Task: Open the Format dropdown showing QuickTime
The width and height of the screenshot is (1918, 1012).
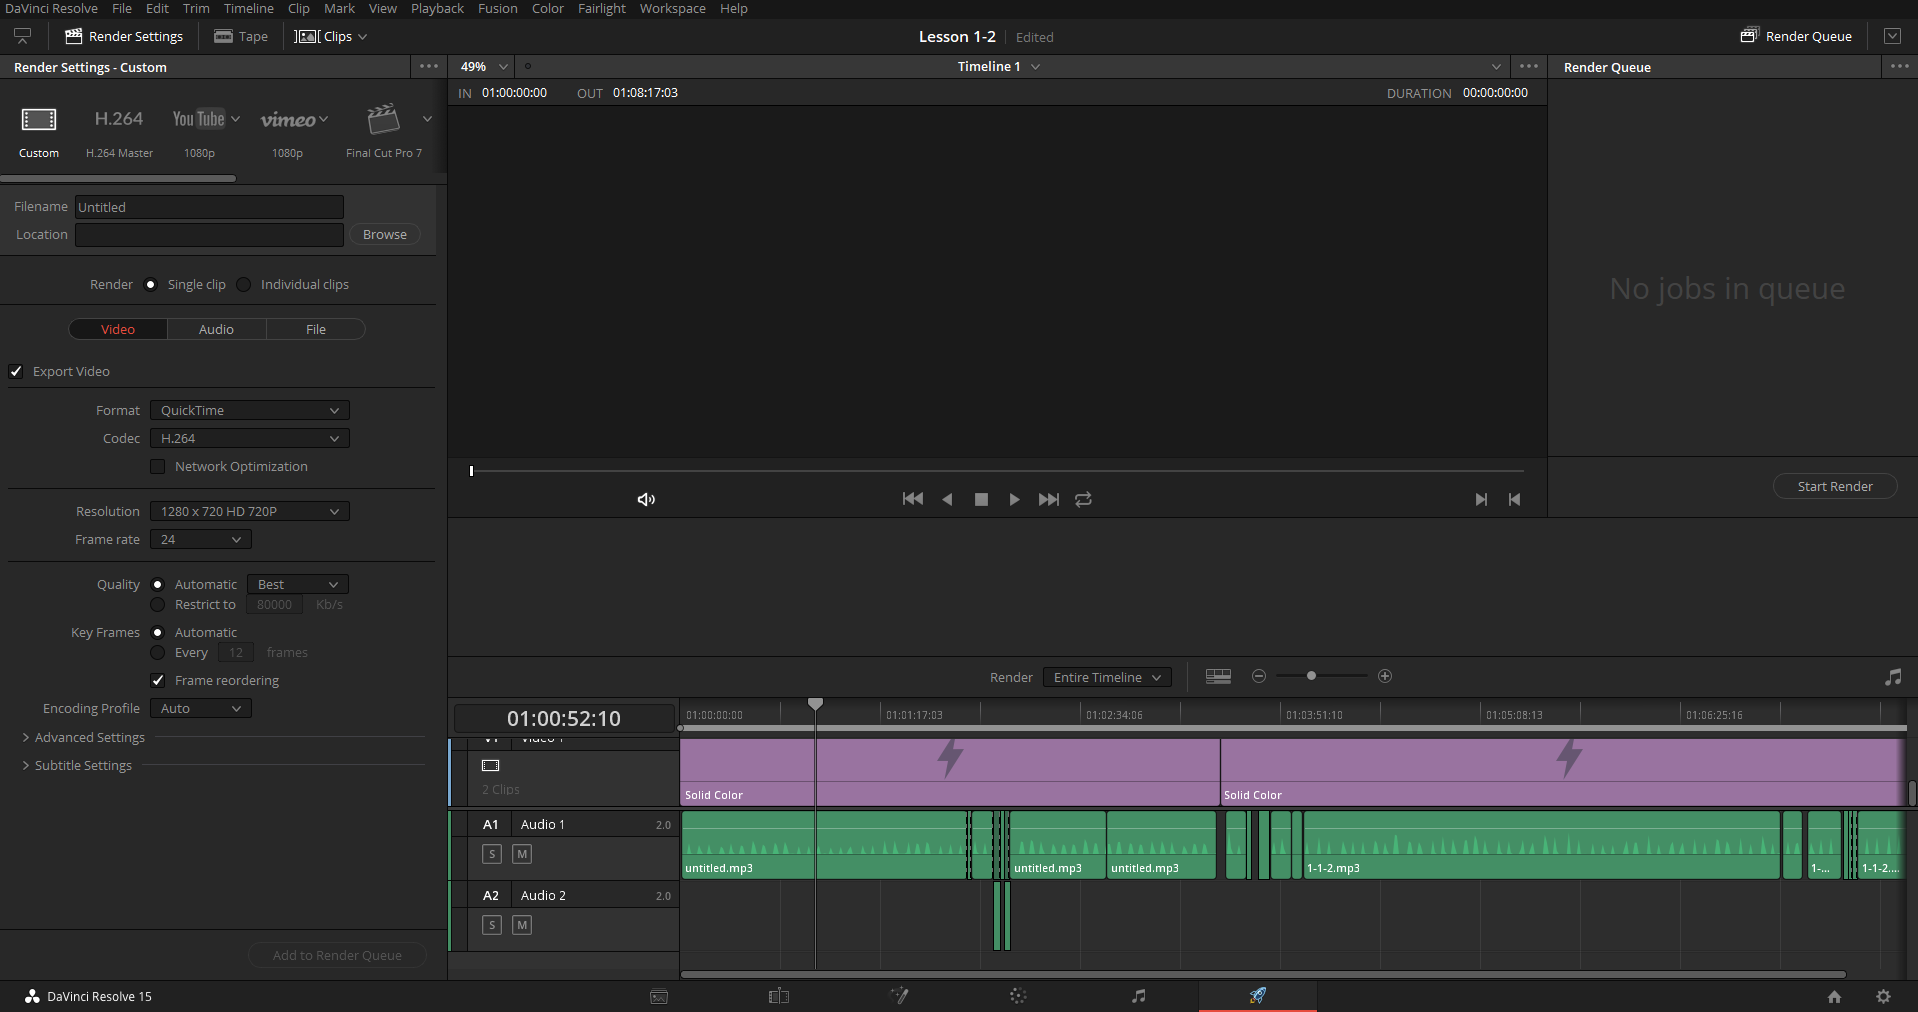Action: [250, 411]
